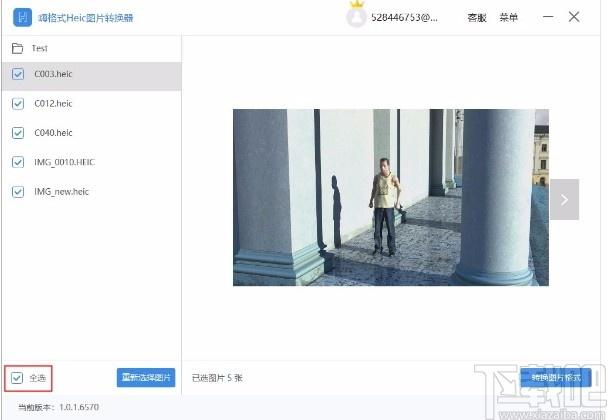Screen dimensions: 609x420
Task: Uncheck the C003.heic checkbox
Action: [18, 74]
